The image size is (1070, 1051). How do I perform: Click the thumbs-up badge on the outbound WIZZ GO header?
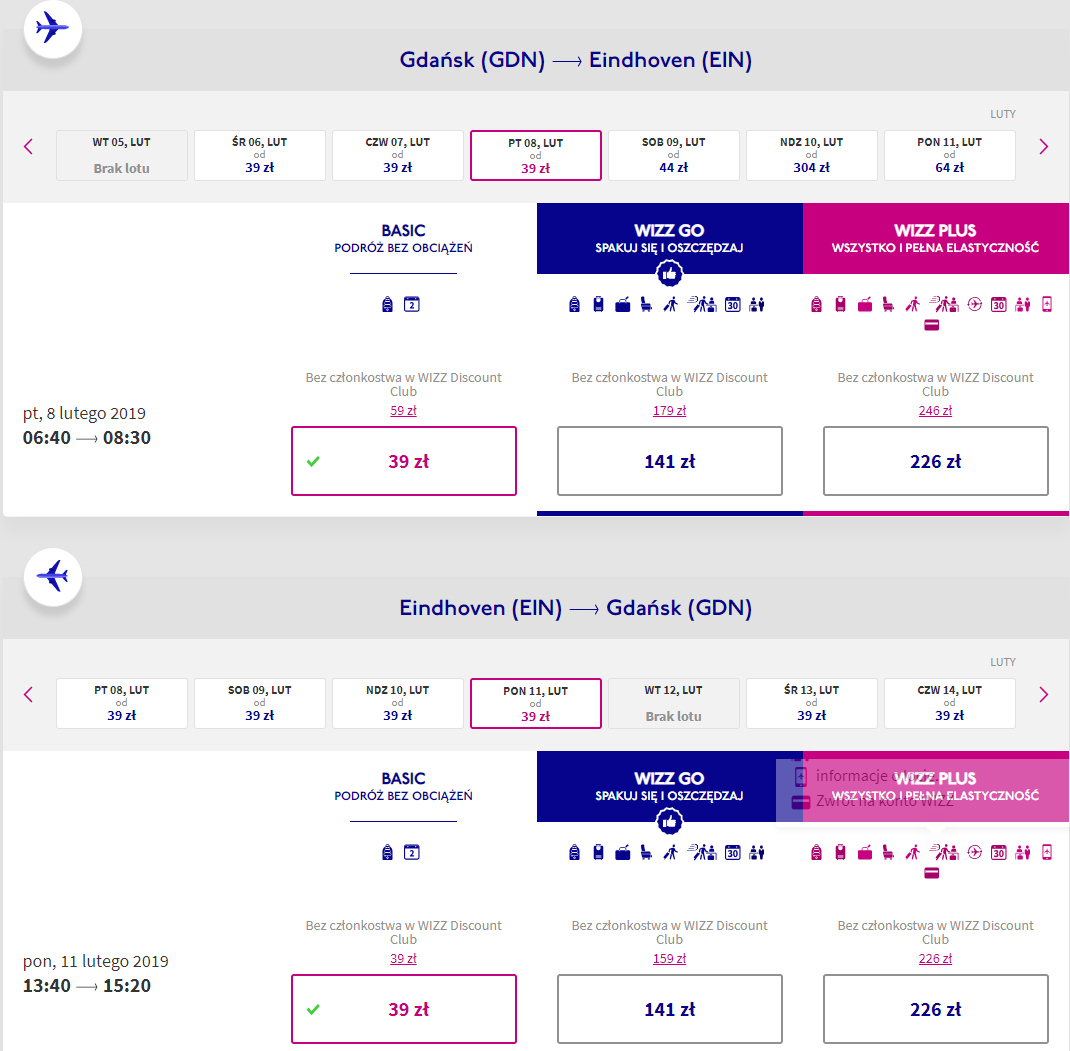click(x=669, y=274)
